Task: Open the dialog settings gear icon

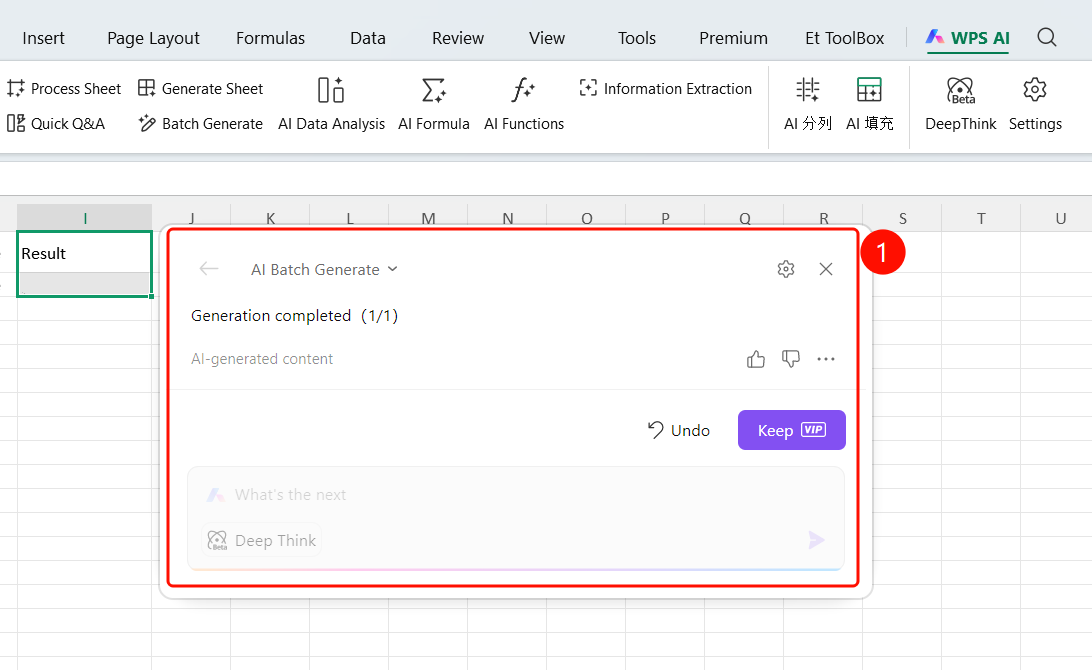Action: [786, 269]
